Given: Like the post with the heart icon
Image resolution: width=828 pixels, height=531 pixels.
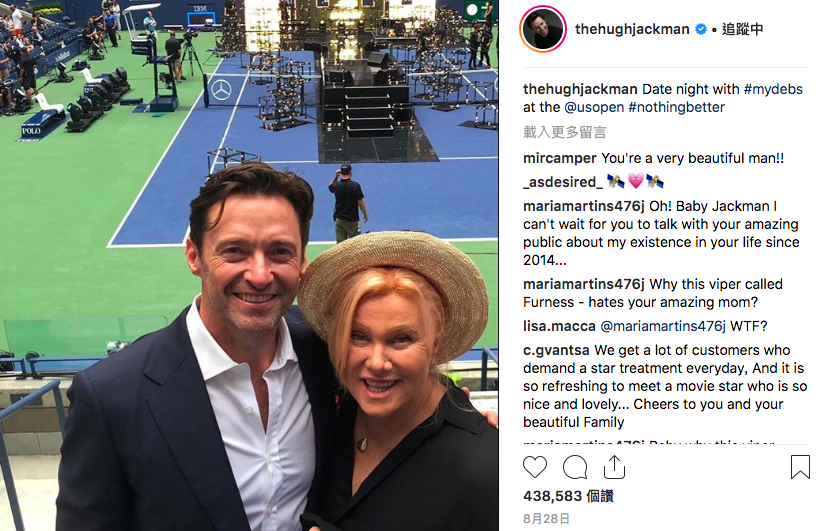Looking at the screenshot, I should coord(535,468).
